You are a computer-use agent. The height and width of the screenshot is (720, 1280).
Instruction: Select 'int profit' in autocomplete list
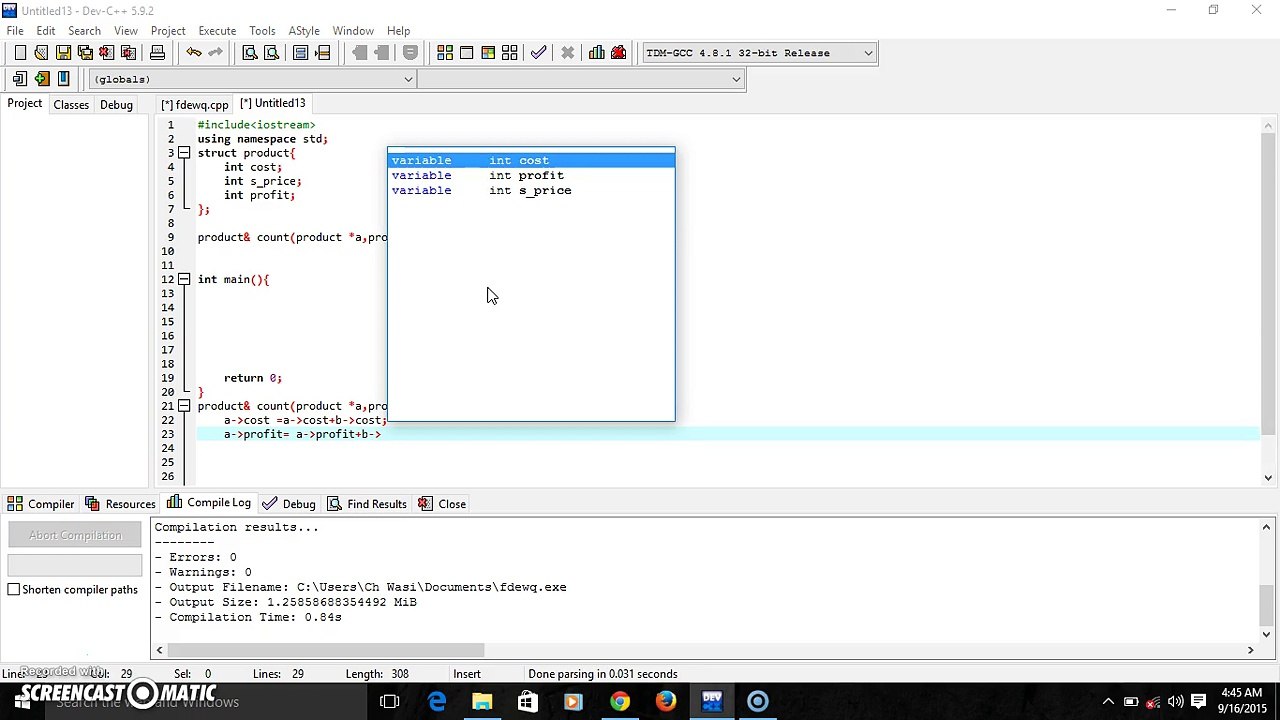click(x=531, y=175)
